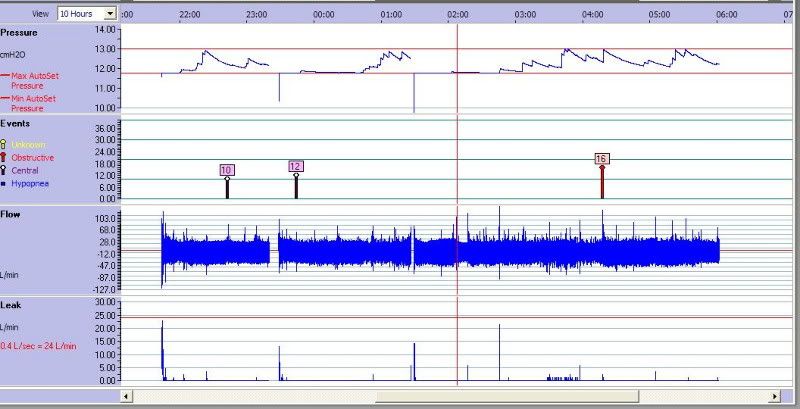Click the Pressure graph panel title
This screenshot has height=409, width=800.
point(19,33)
